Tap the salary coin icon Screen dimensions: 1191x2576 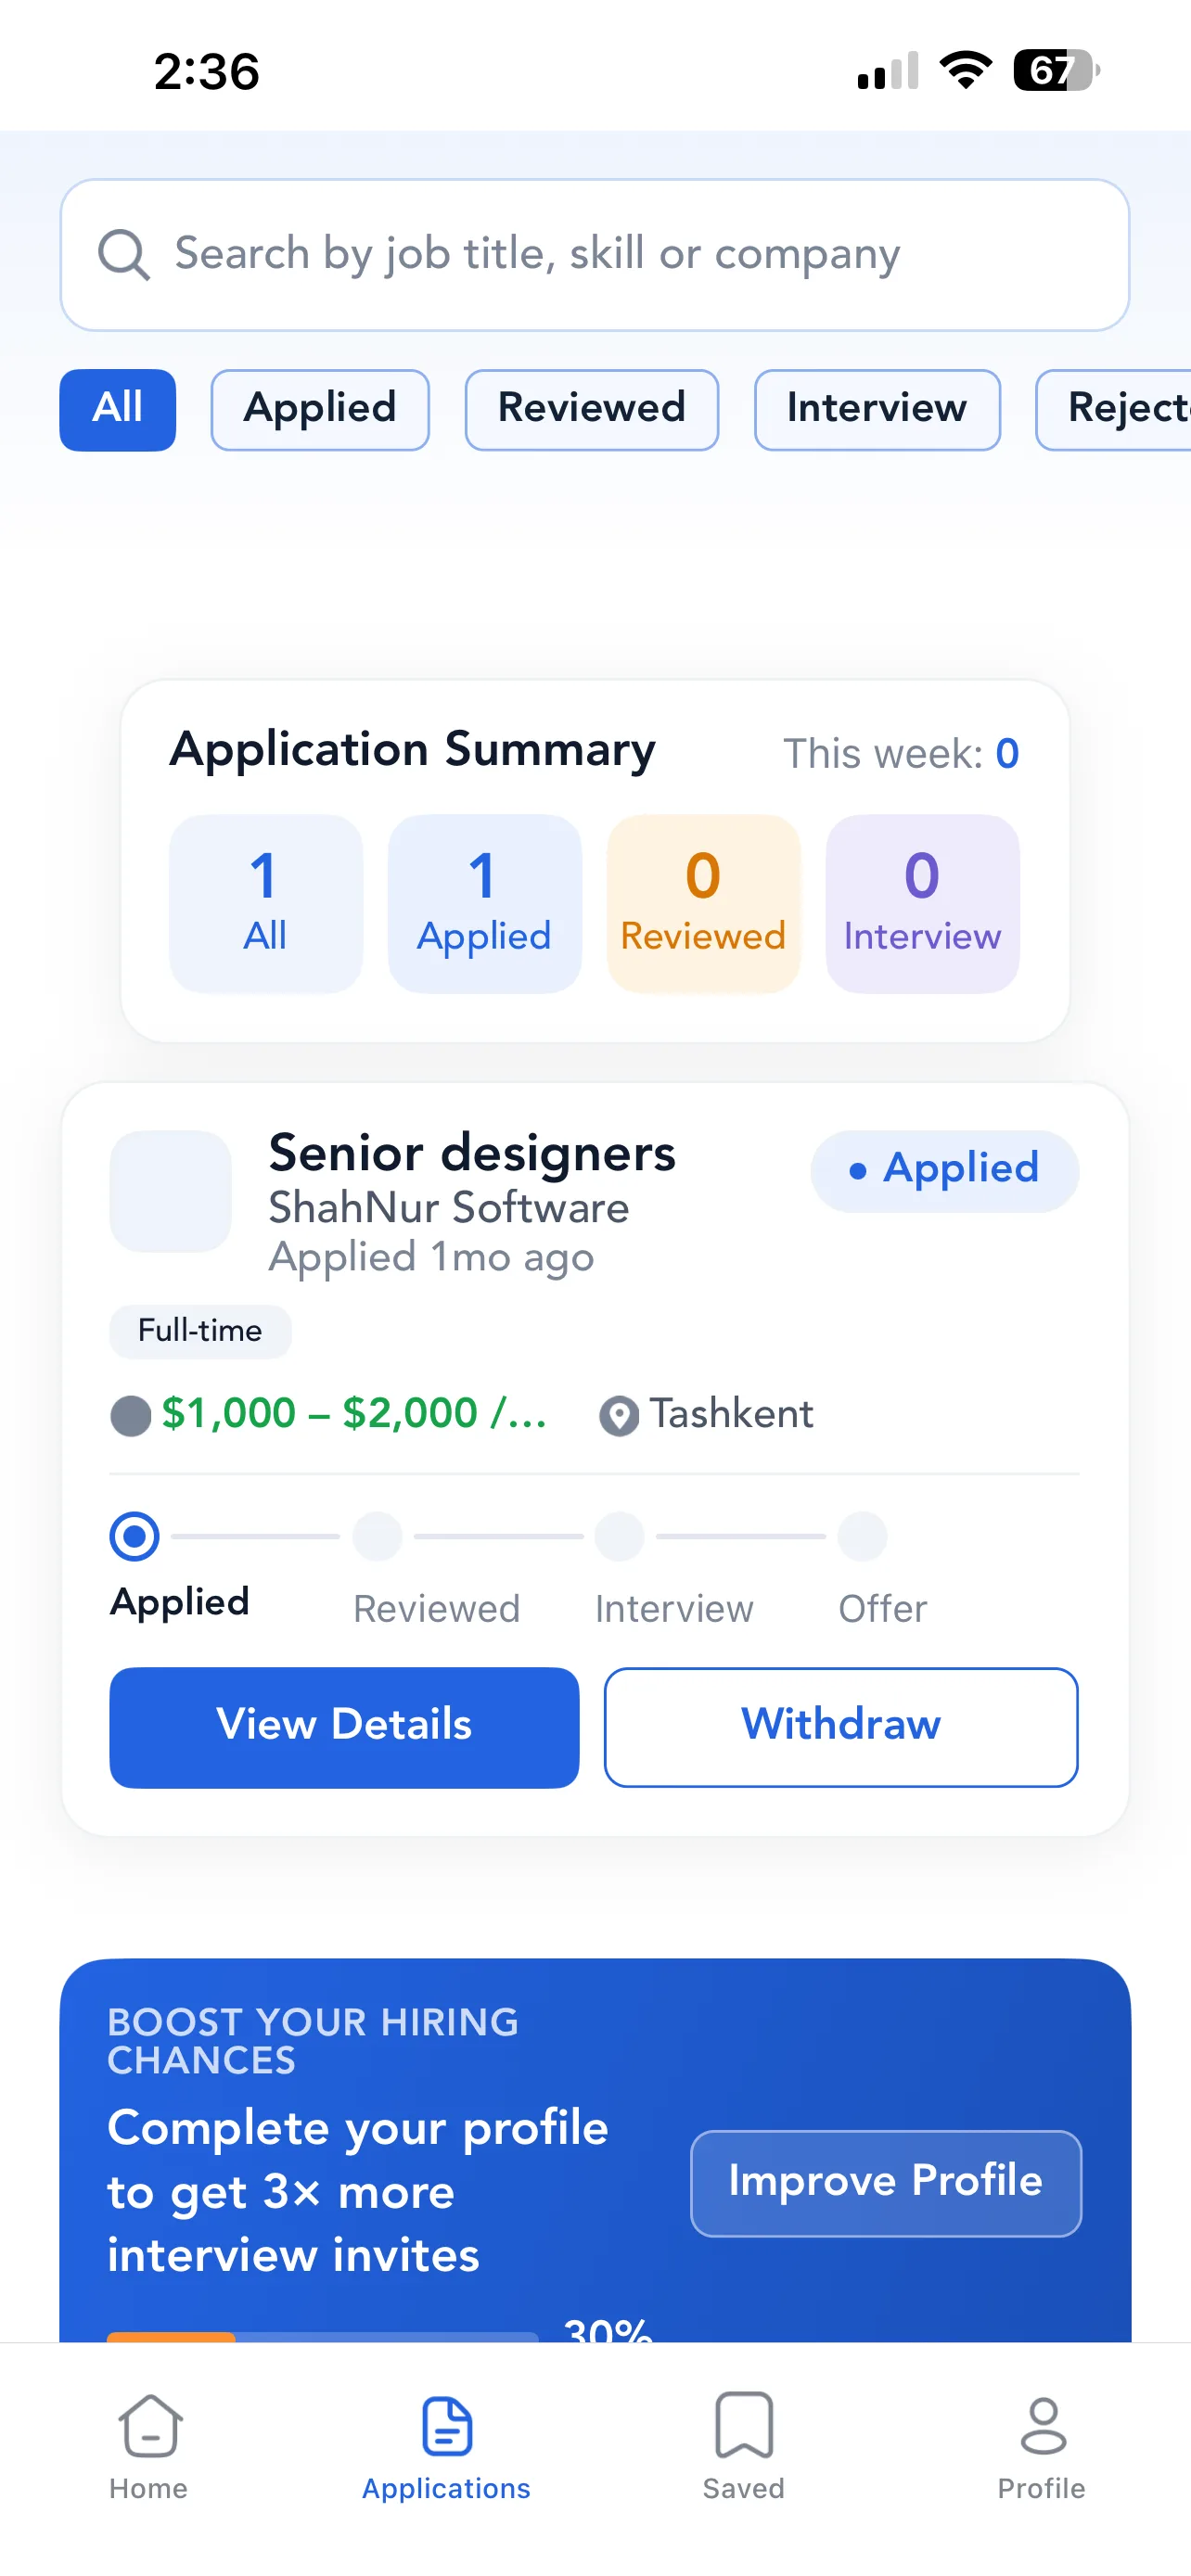[130, 1416]
